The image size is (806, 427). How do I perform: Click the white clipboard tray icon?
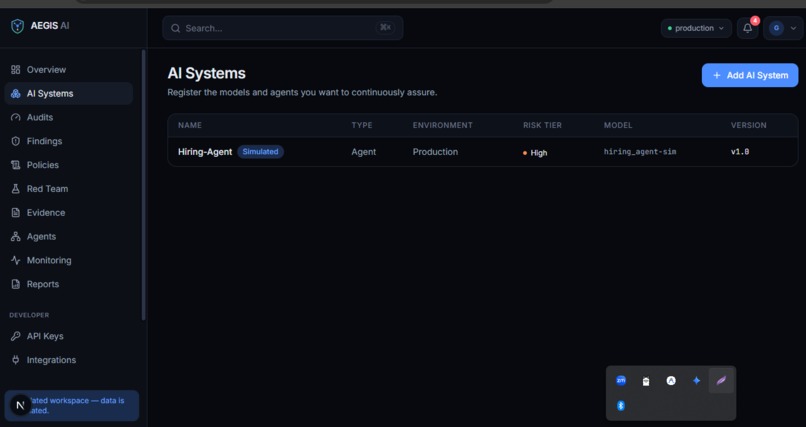pyautogui.click(x=646, y=381)
